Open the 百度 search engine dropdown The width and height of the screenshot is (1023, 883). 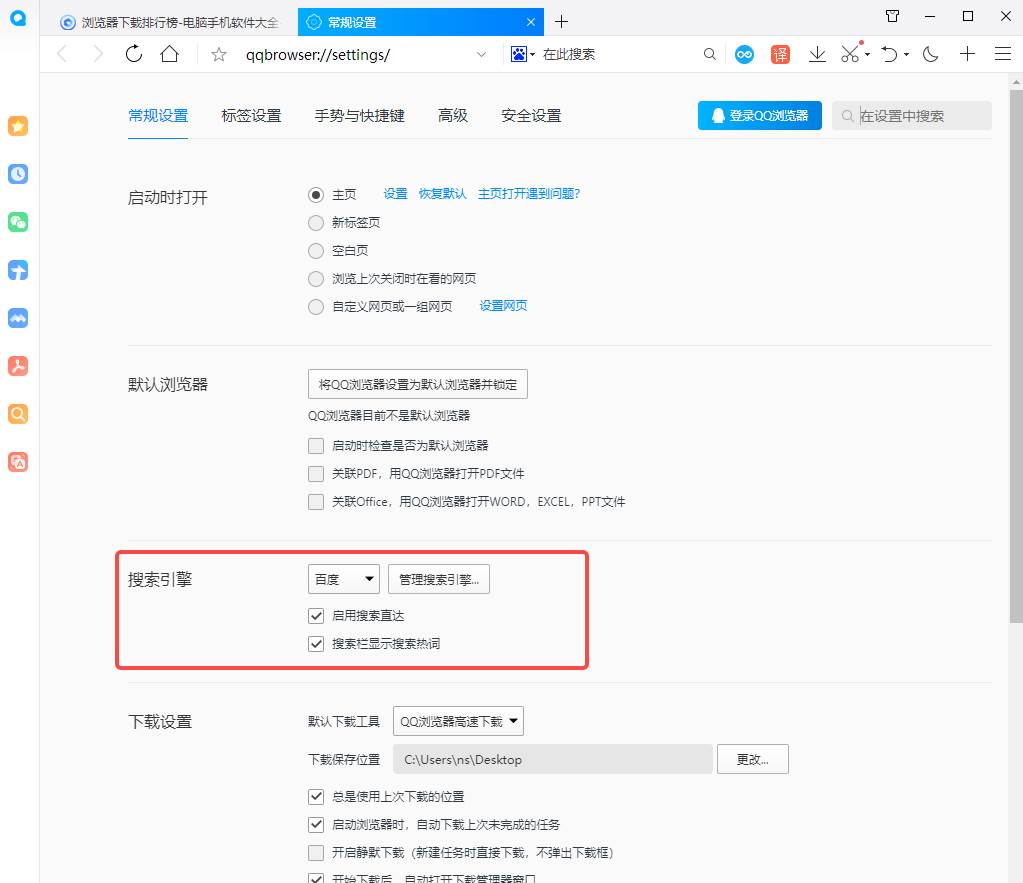(344, 579)
